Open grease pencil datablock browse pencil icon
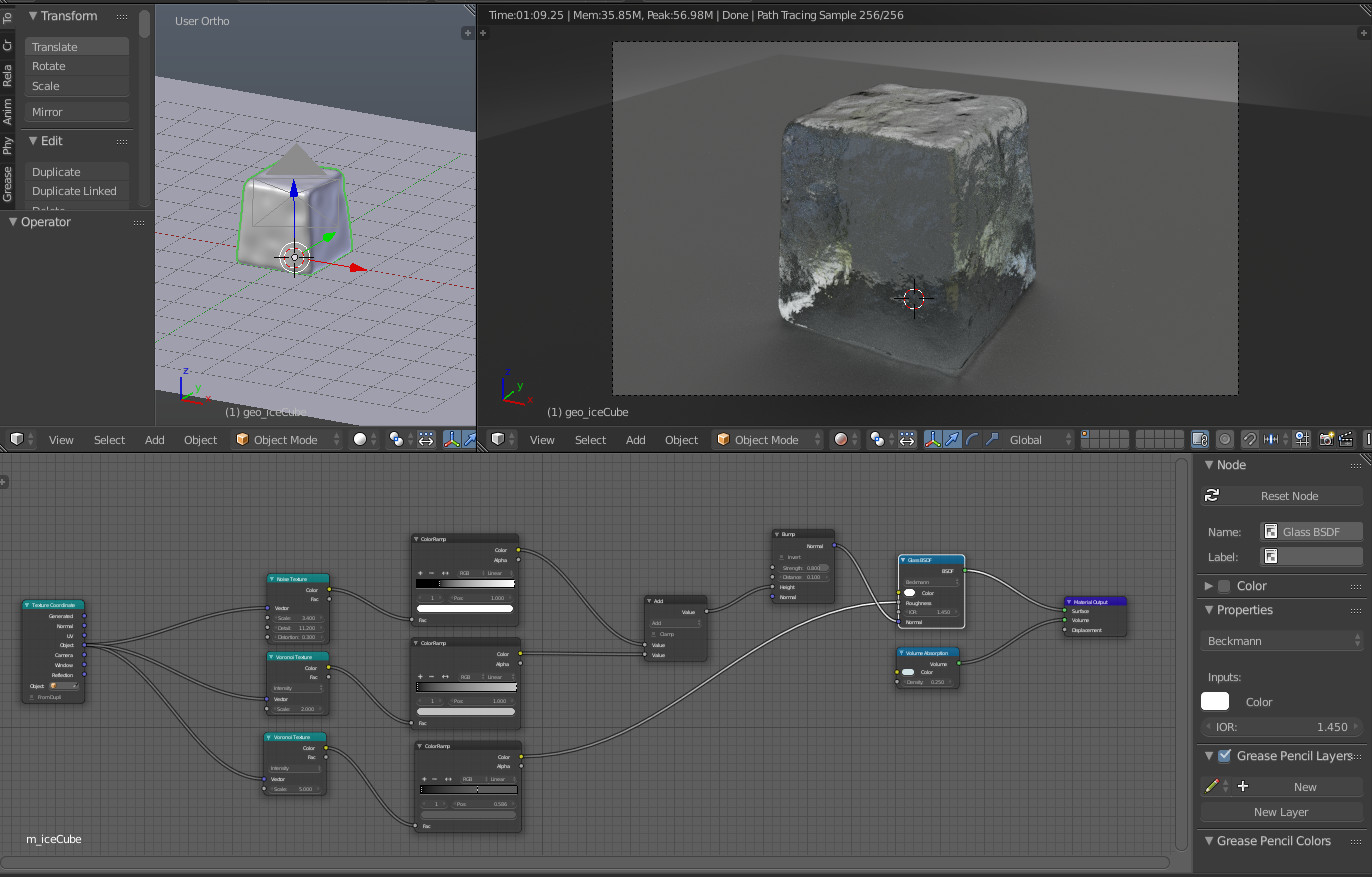The image size is (1372, 877). [x=1216, y=787]
